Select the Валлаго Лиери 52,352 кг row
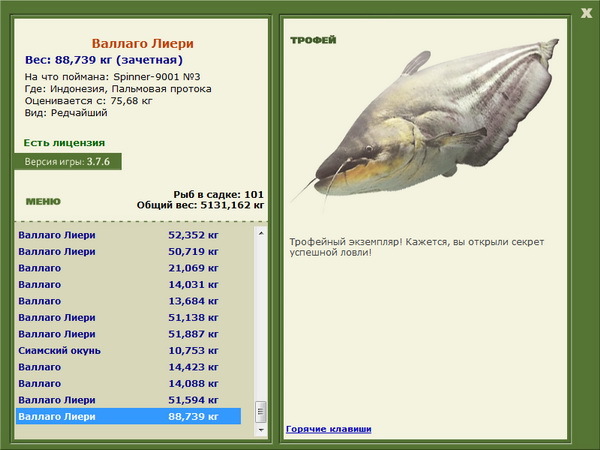Image resolution: width=600 pixels, height=450 pixels. pos(129,235)
